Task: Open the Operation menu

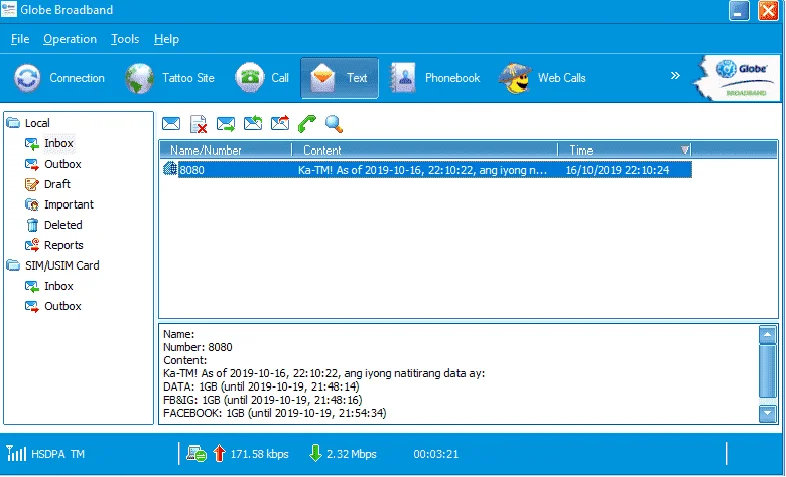Action: click(70, 39)
